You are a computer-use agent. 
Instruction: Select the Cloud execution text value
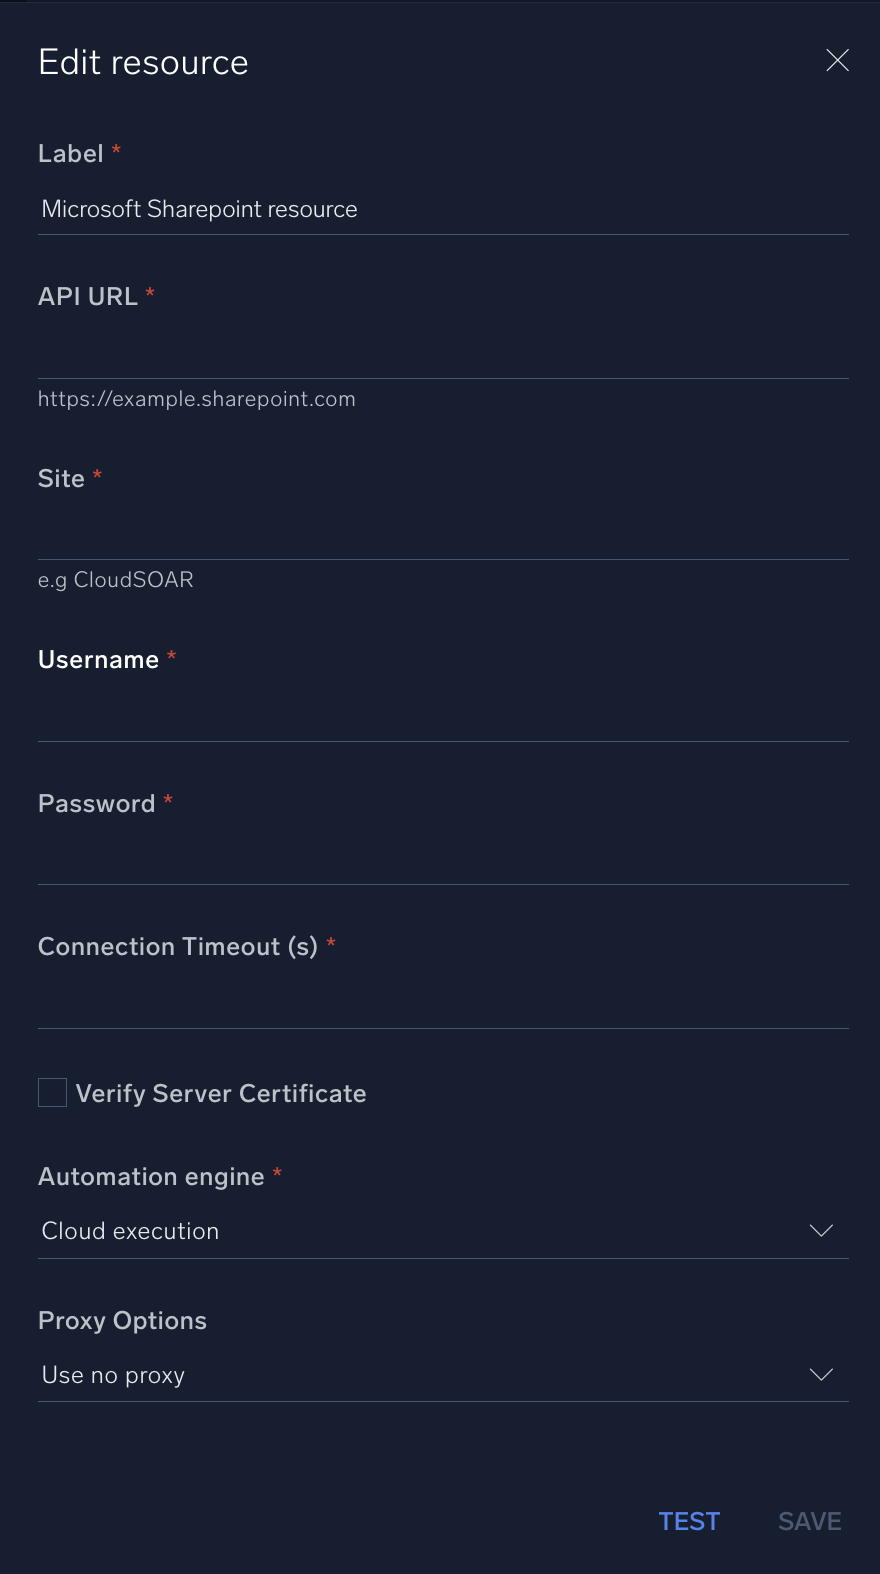click(x=130, y=1230)
